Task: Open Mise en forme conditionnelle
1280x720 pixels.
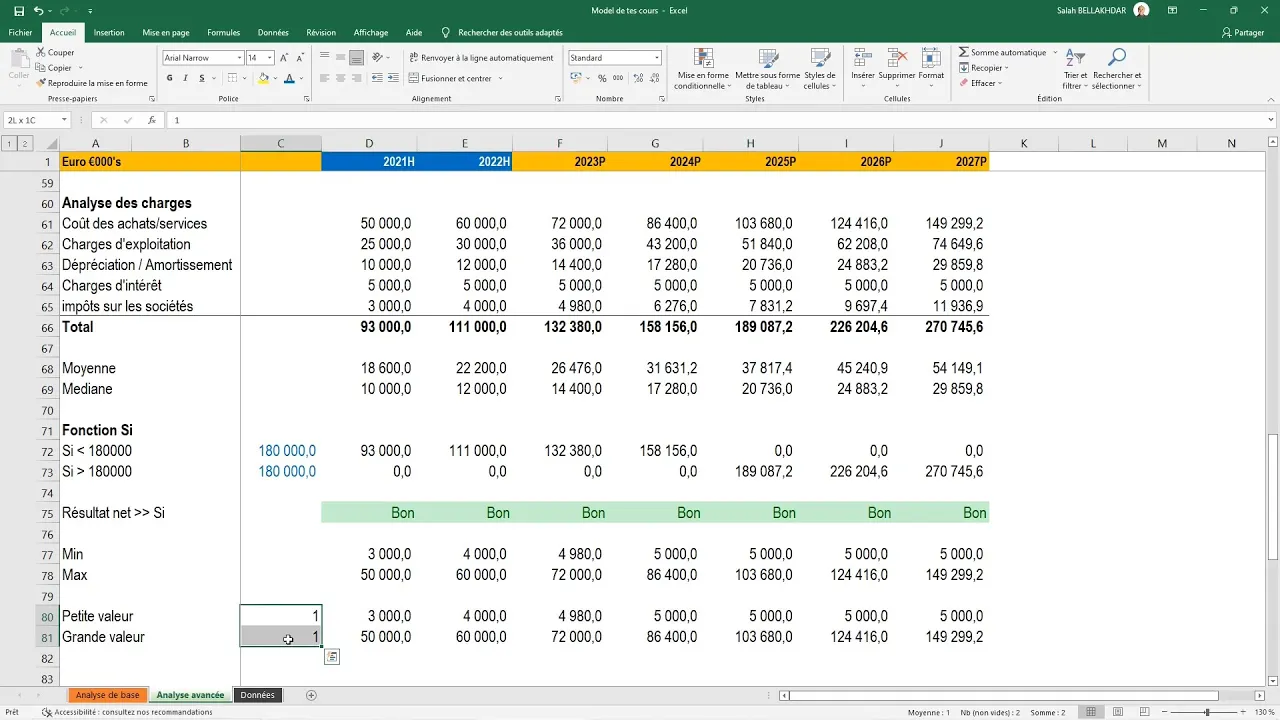Action: click(x=703, y=69)
